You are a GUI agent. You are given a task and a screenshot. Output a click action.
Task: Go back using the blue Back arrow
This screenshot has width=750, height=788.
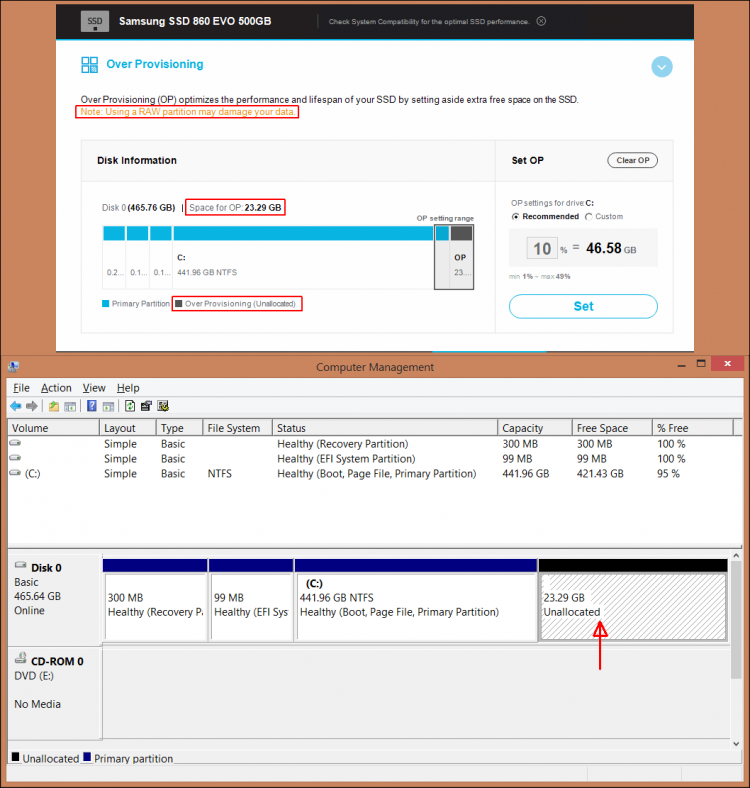[x=16, y=406]
